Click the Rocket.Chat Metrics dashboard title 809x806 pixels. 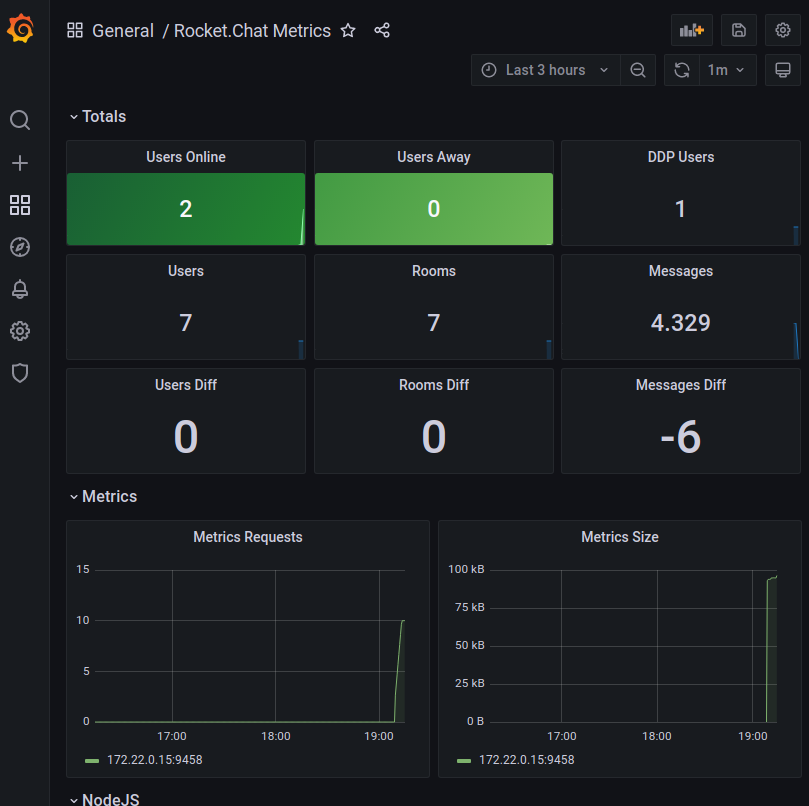point(252,30)
